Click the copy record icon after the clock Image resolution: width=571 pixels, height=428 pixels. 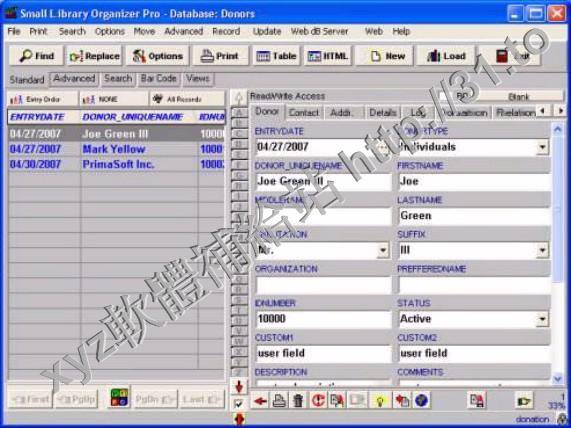point(337,401)
